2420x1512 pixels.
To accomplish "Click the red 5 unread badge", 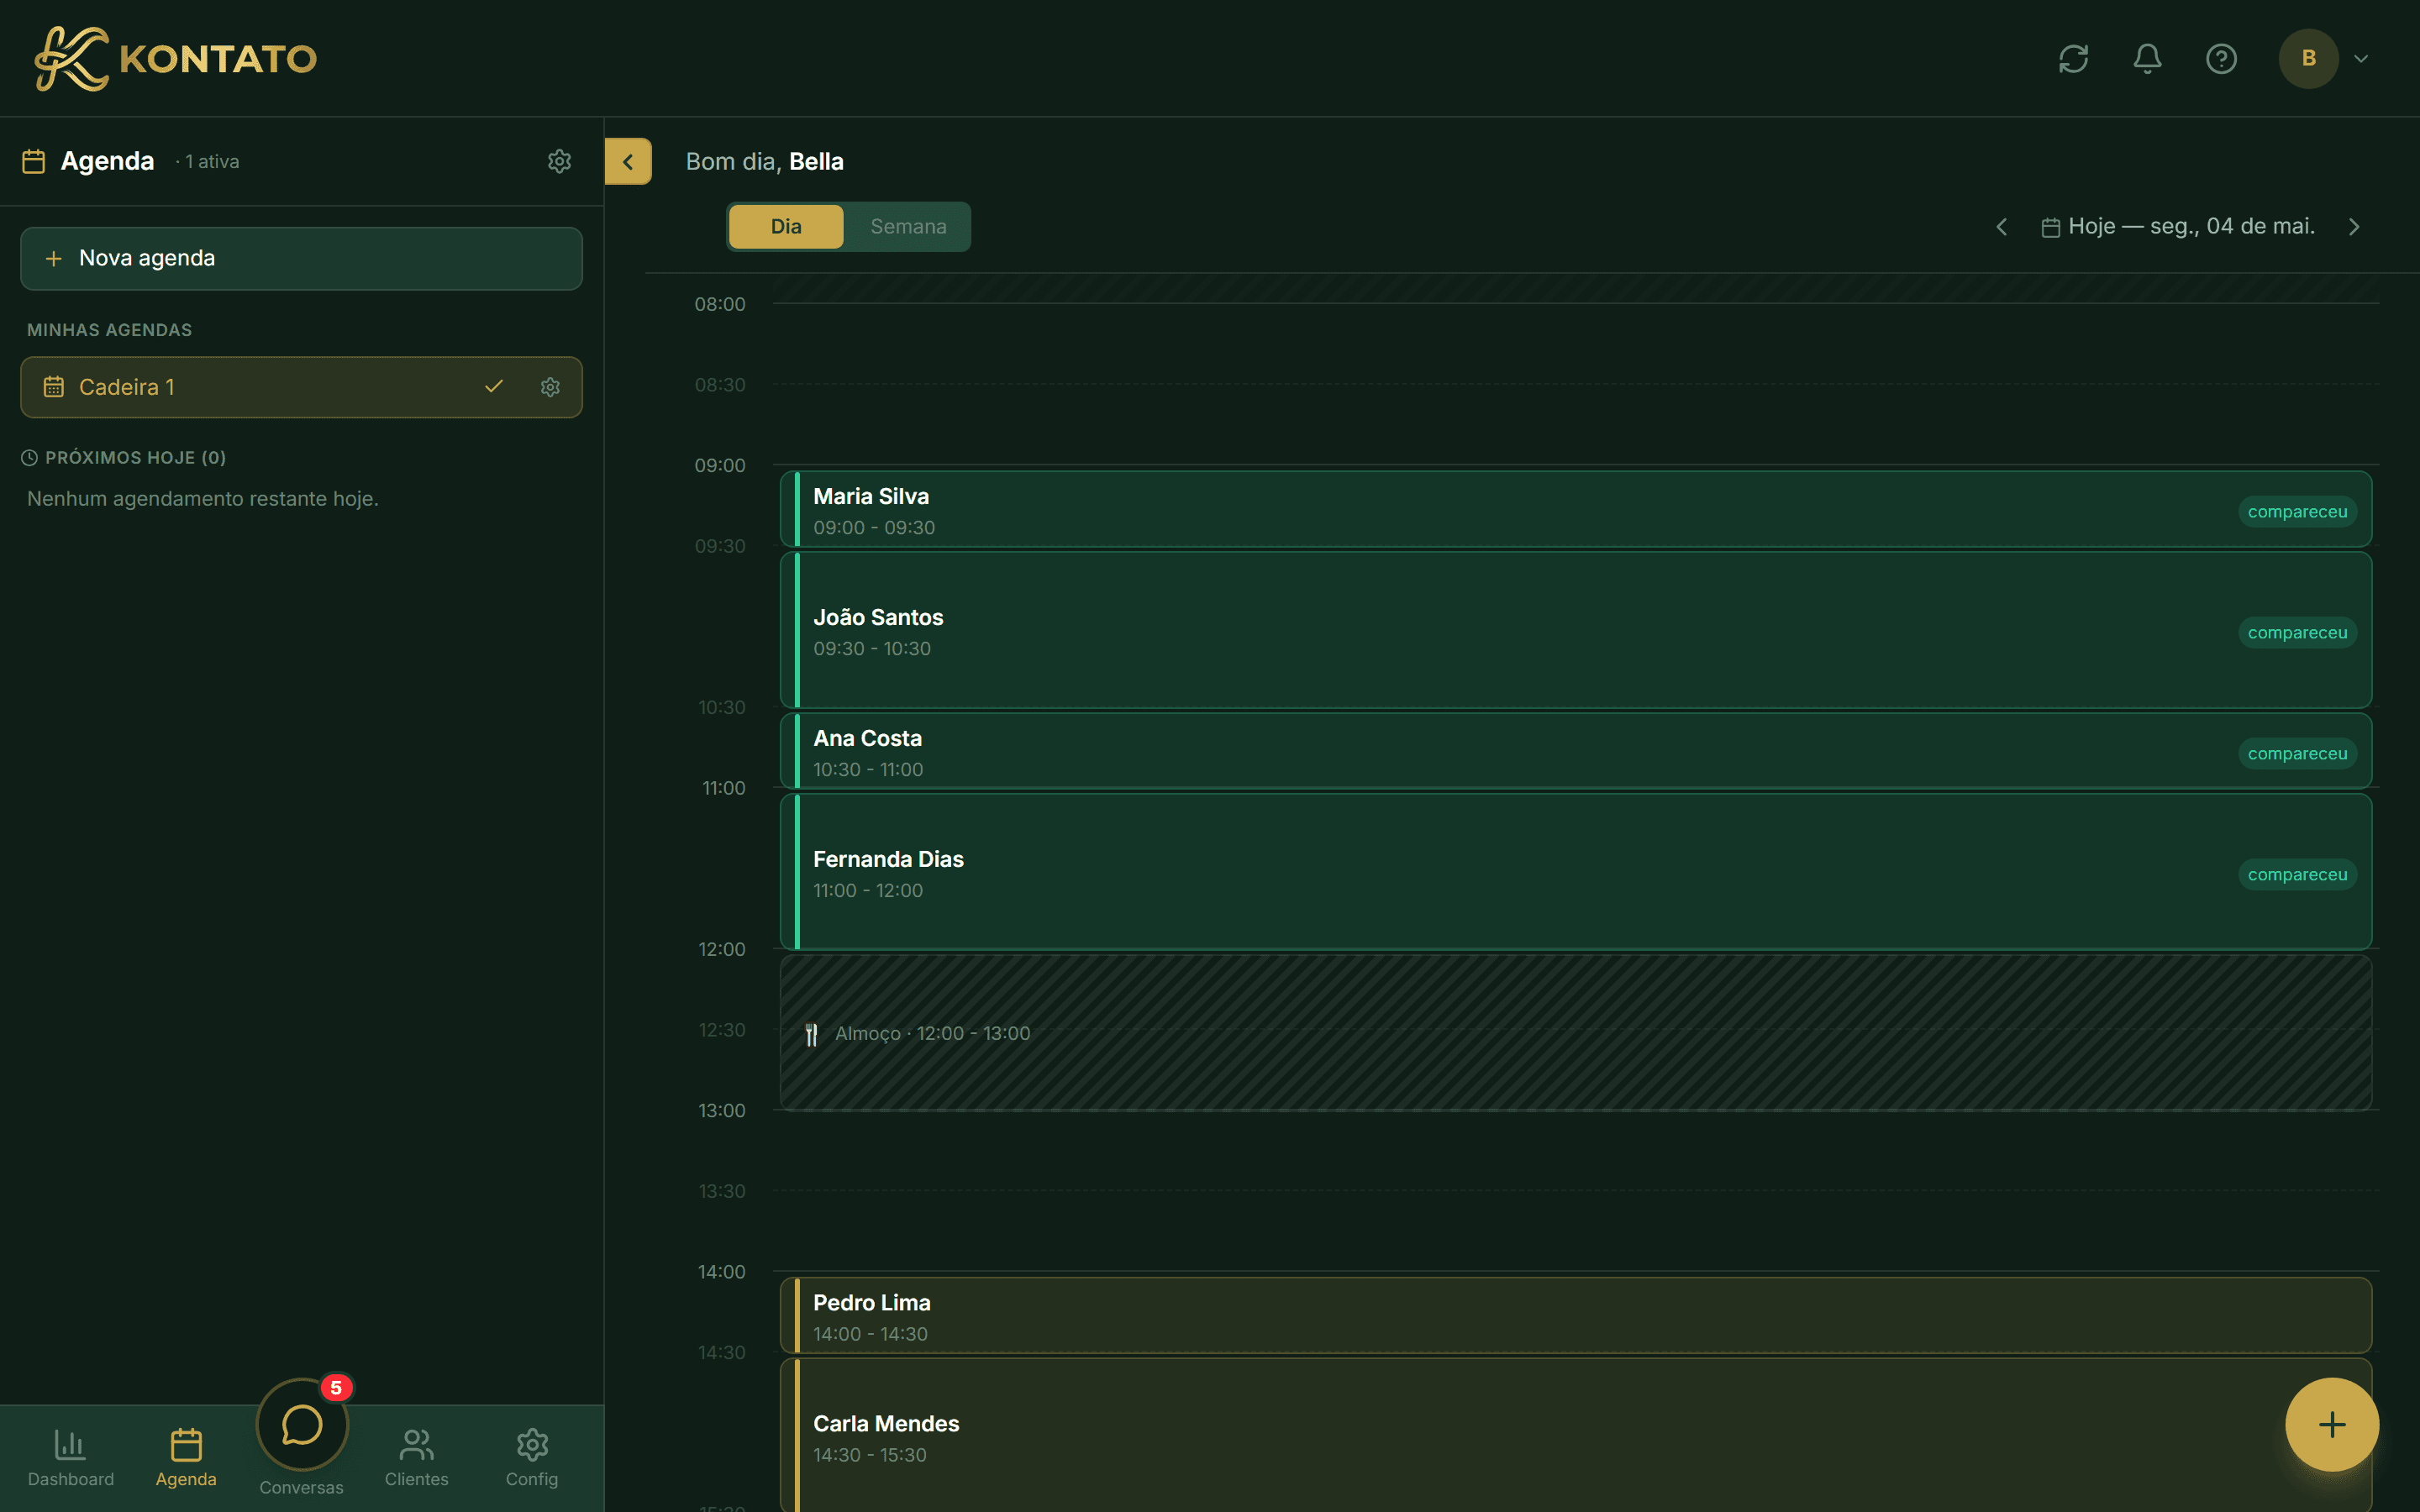I will tap(336, 1388).
